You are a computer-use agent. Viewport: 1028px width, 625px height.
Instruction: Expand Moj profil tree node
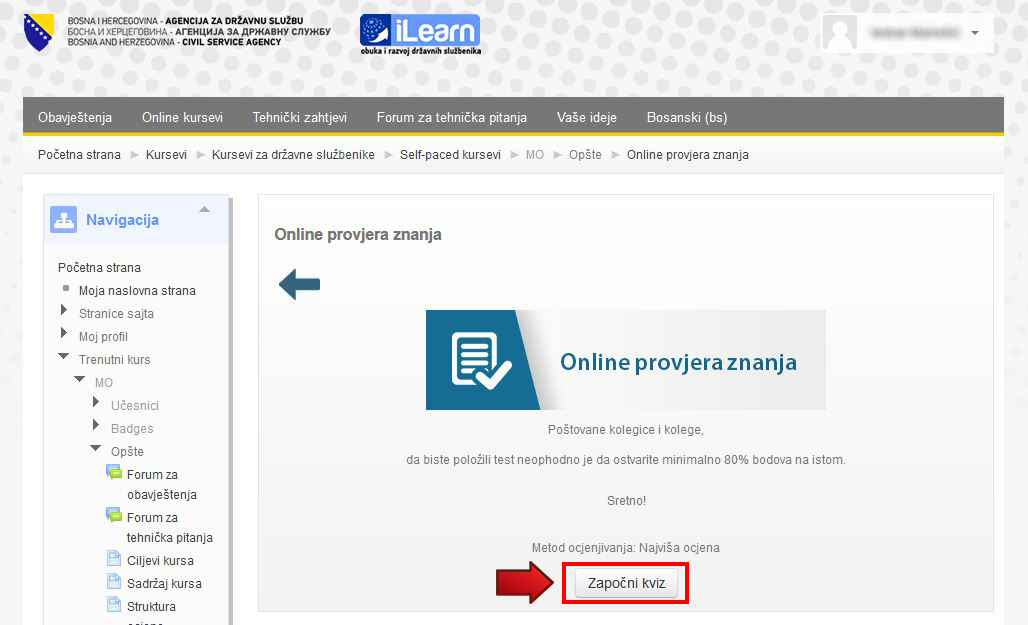(x=65, y=335)
